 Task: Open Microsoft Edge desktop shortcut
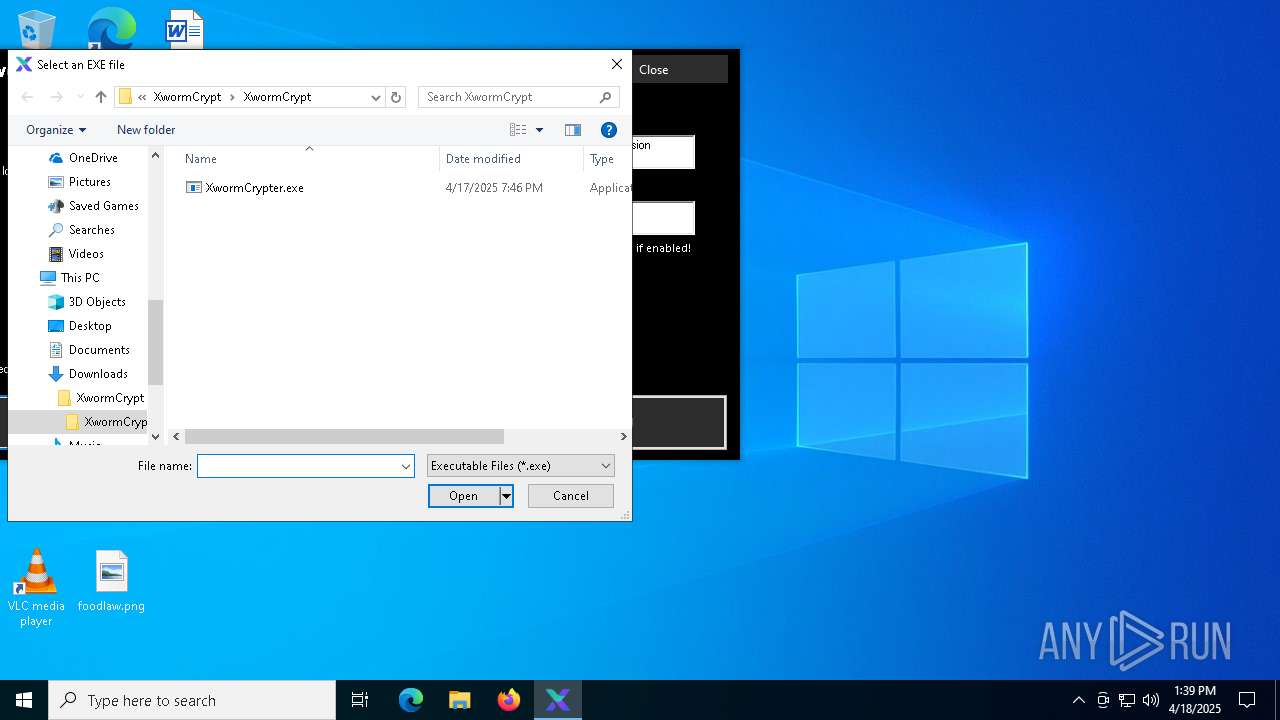[111, 28]
